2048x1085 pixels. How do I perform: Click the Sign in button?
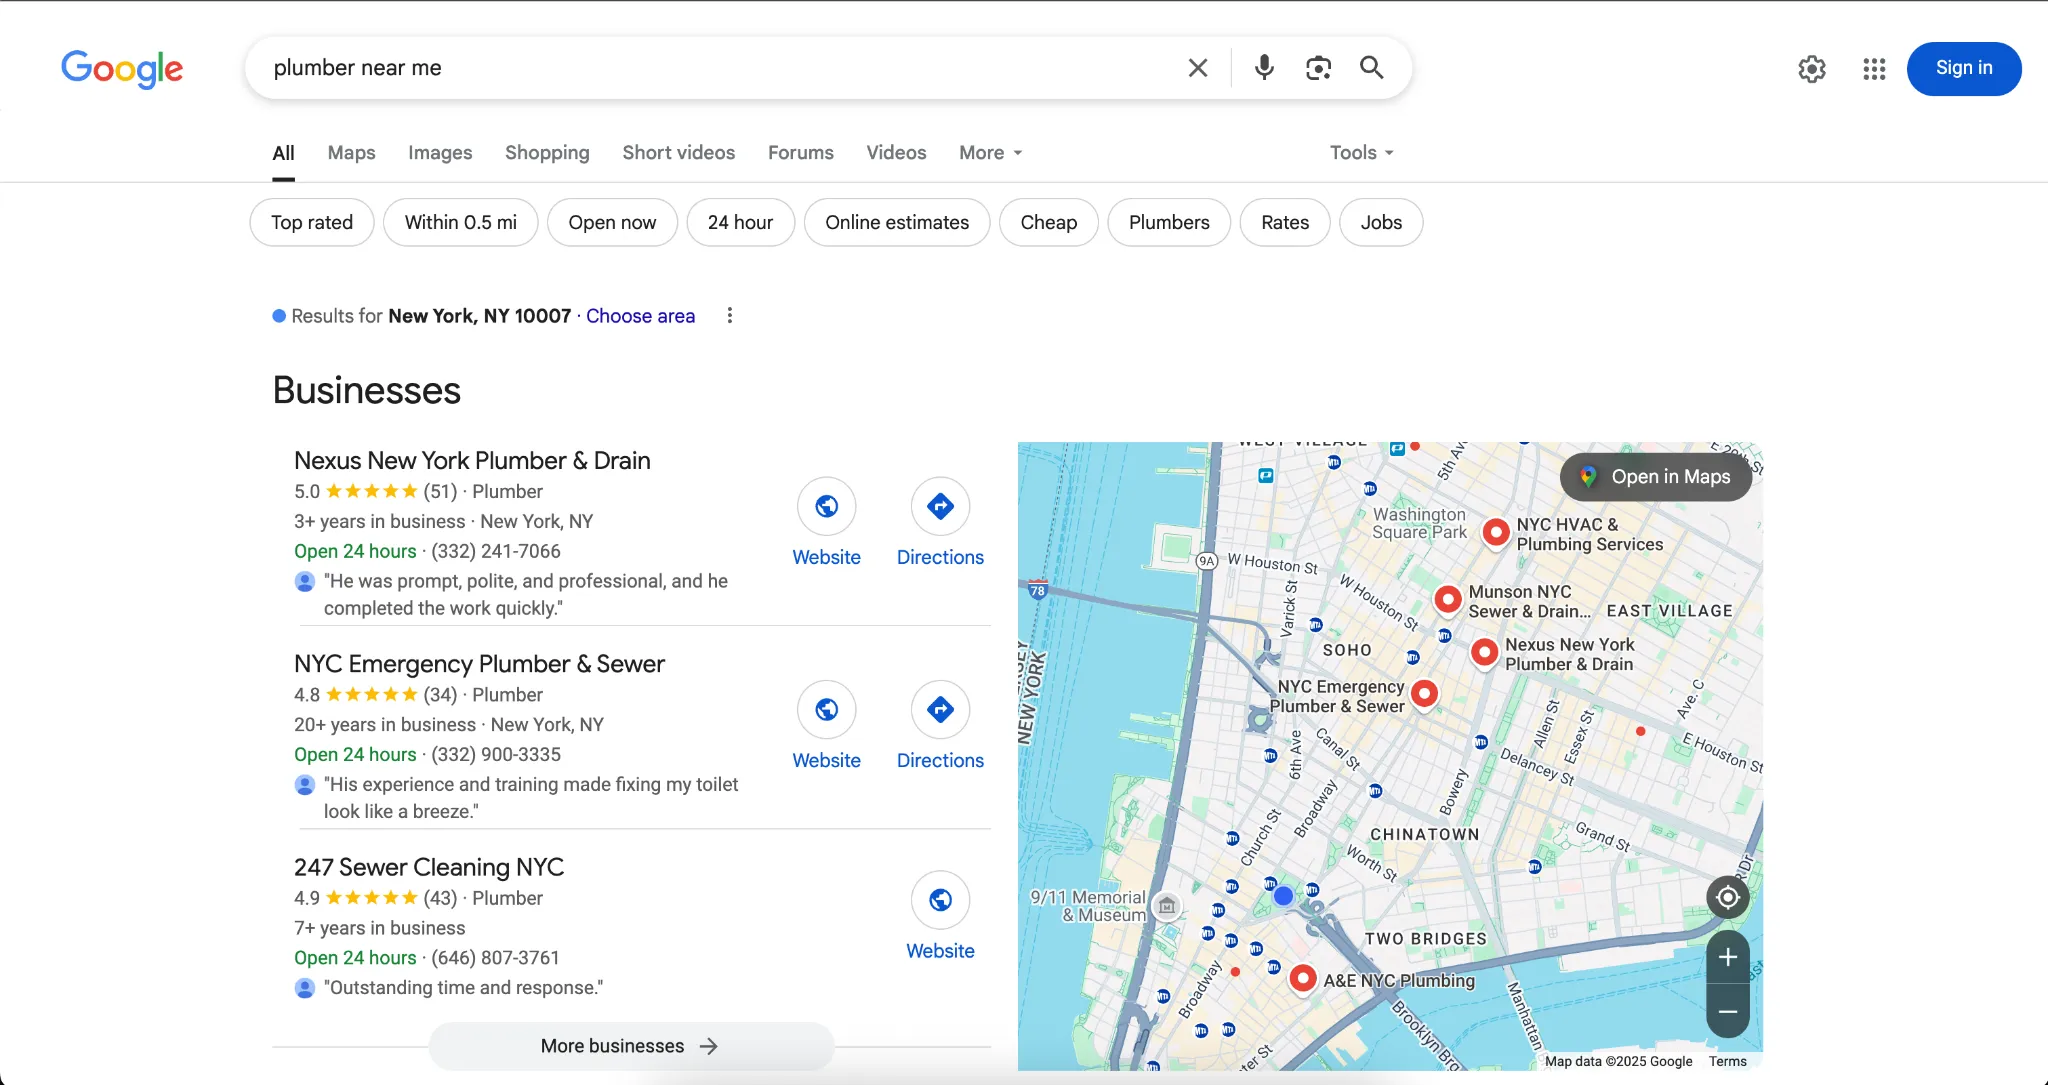click(1964, 69)
